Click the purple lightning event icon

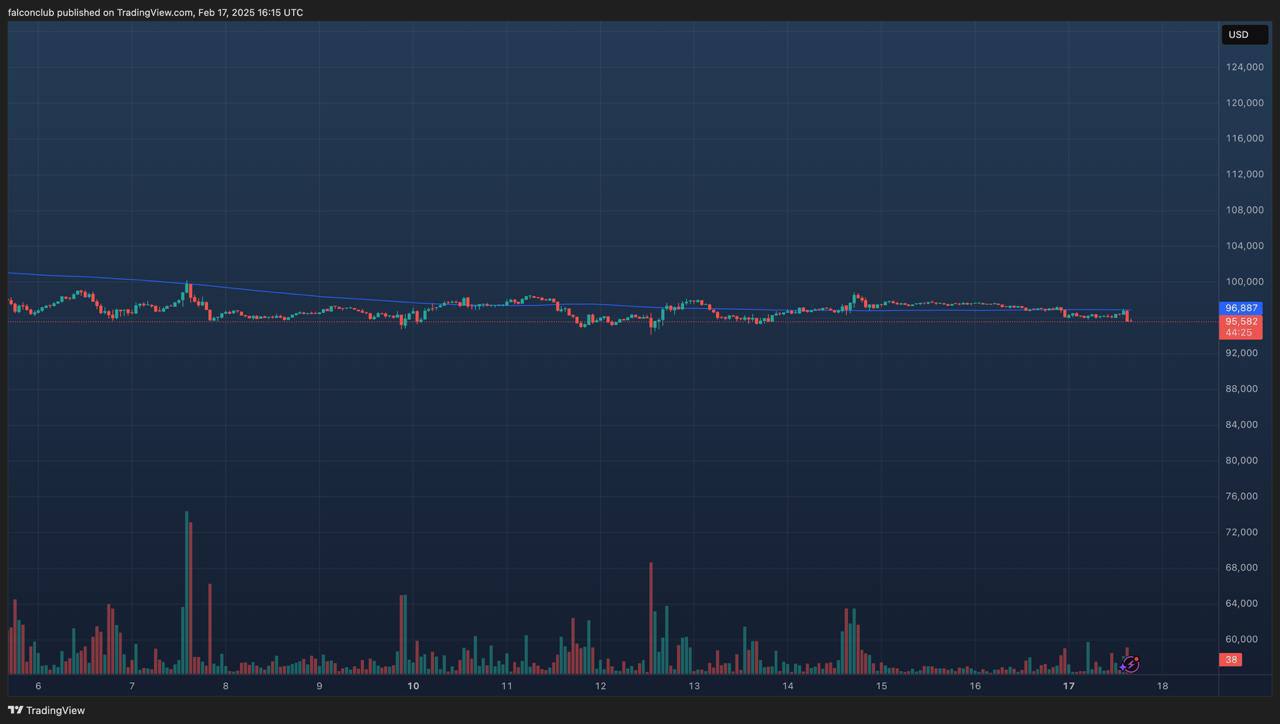[x=1130, y=664]
